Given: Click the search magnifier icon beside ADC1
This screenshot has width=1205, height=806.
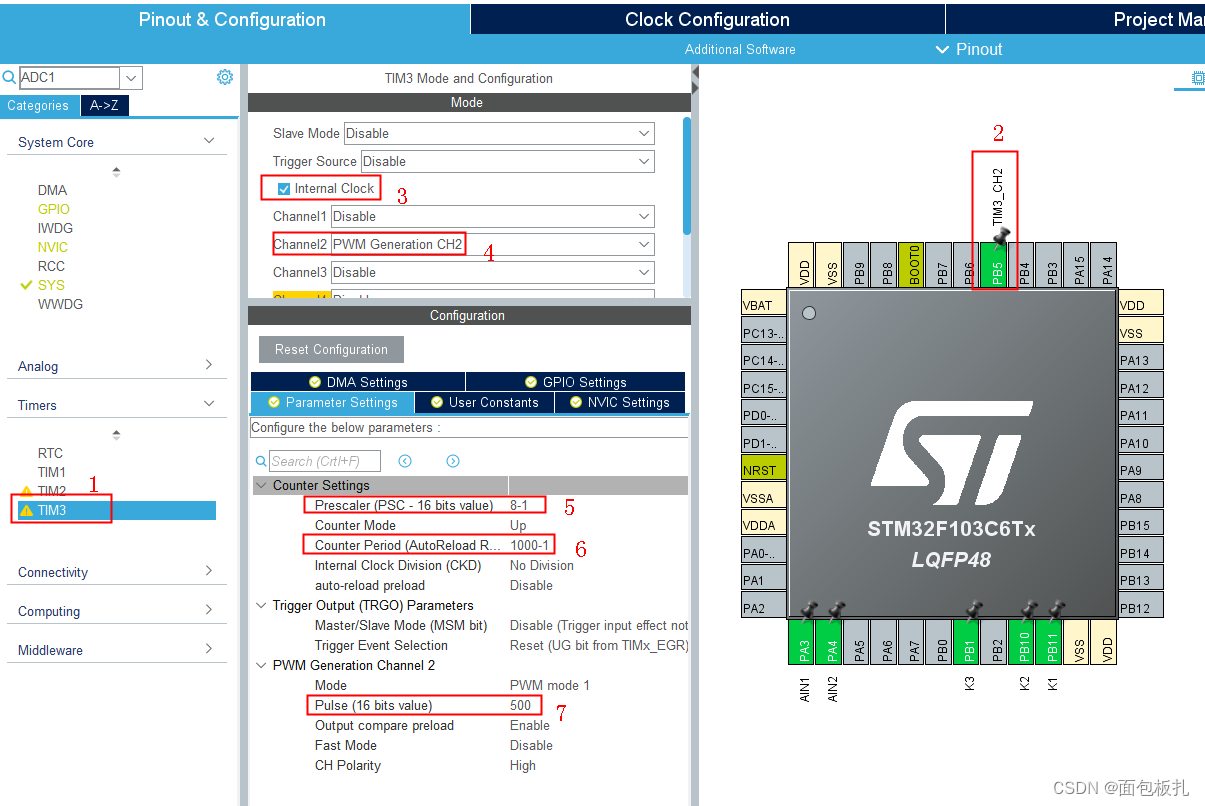Looking at the screenshot, I should click(x=9, y=77).
